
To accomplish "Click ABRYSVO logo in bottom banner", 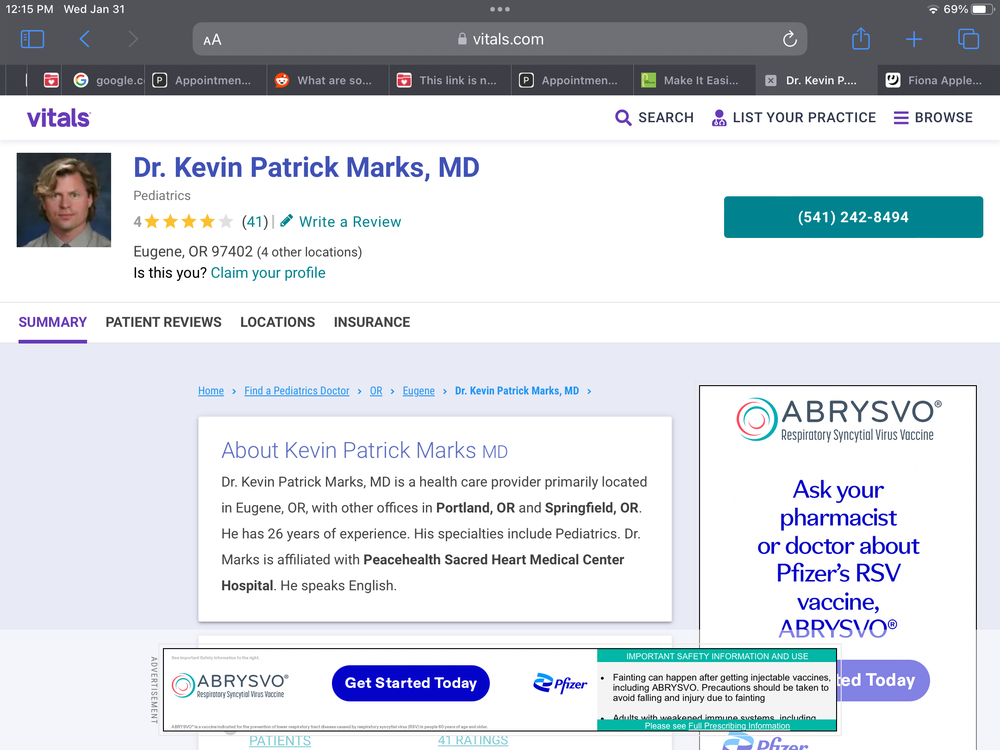I will tap(230, 686).
